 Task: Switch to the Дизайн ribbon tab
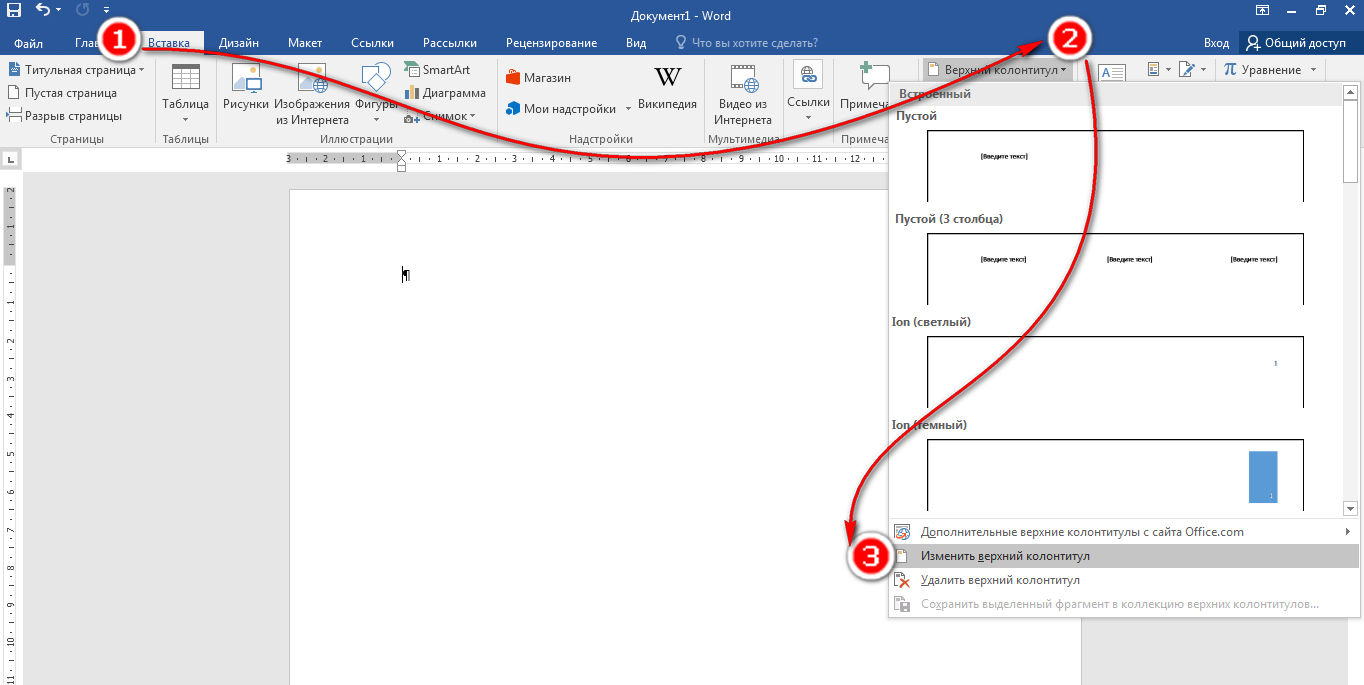239,43
